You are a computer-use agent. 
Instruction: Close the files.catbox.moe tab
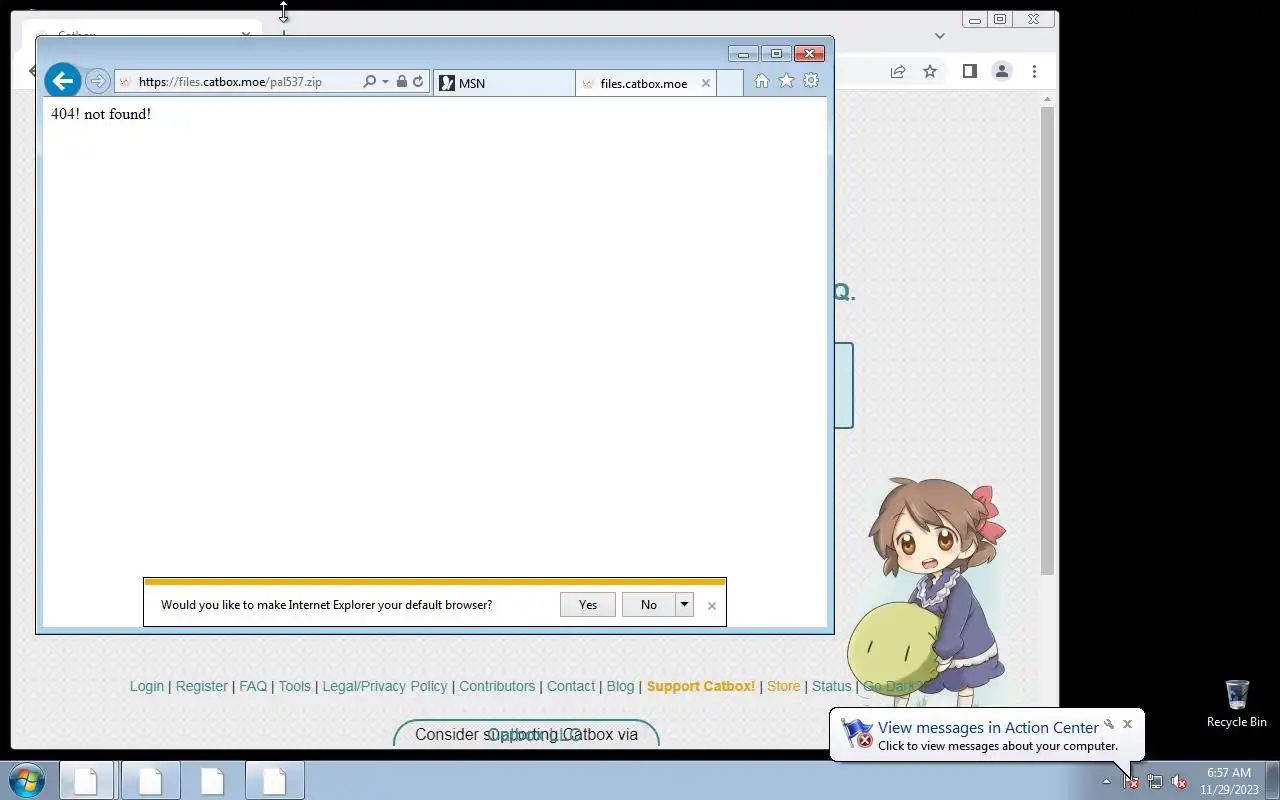point(706,83)
